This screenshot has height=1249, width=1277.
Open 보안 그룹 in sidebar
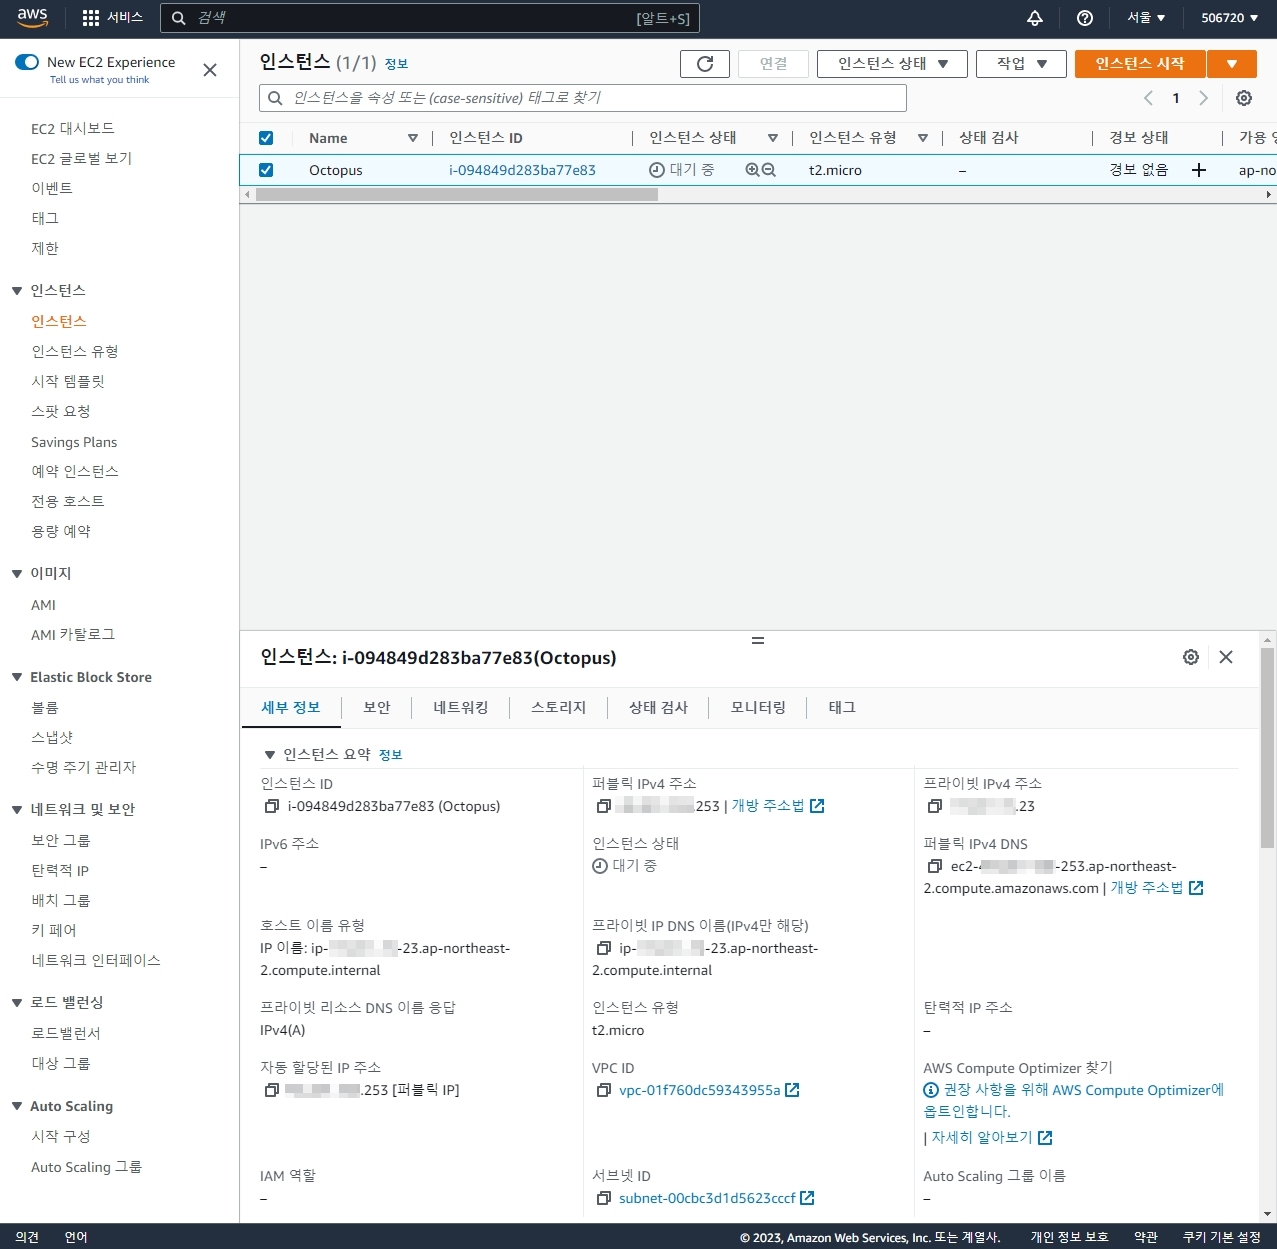61,841
